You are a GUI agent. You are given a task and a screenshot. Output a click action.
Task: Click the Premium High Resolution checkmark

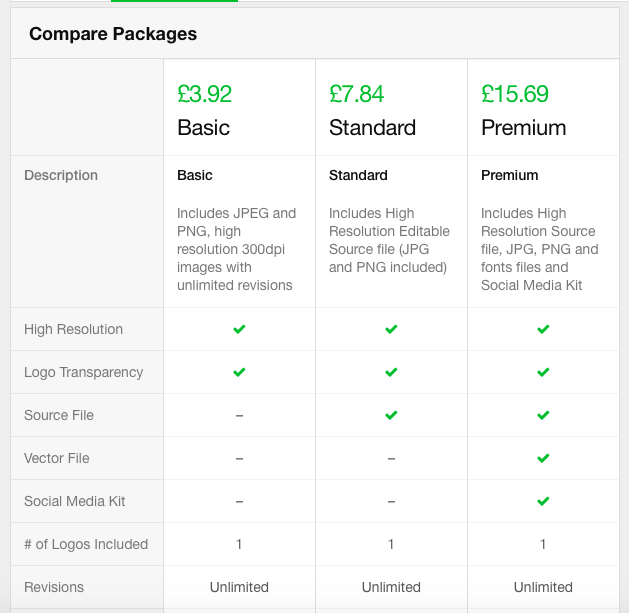[543, 329]
